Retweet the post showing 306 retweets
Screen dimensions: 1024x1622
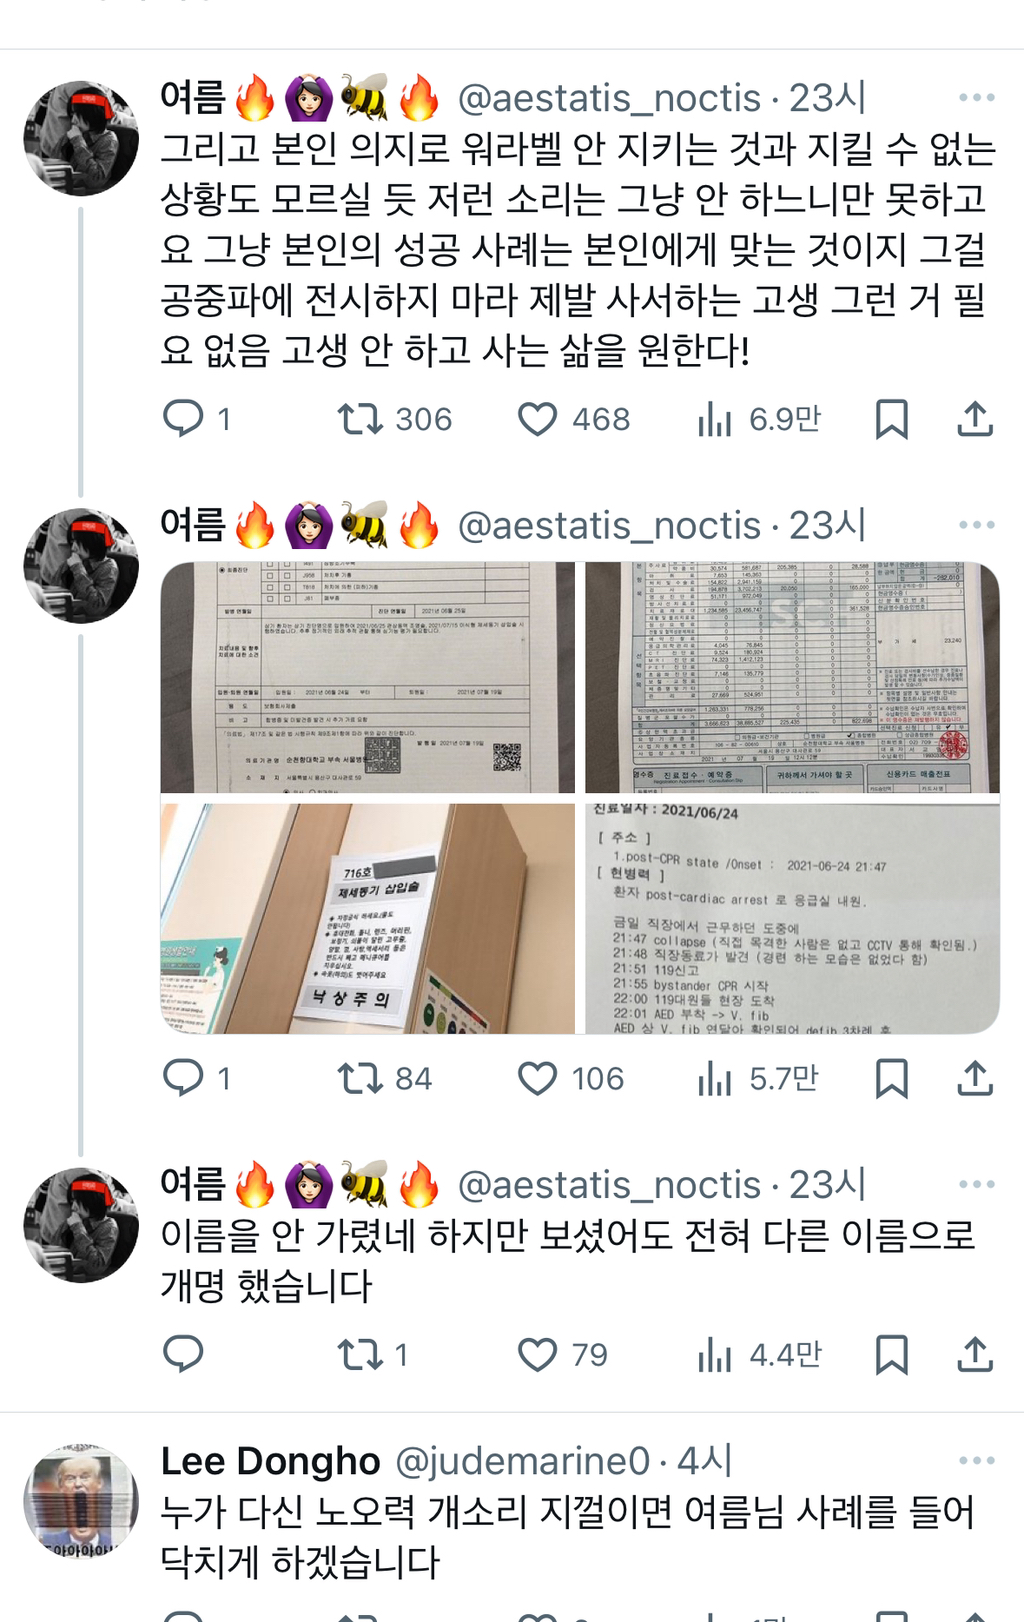coord(359,418)
